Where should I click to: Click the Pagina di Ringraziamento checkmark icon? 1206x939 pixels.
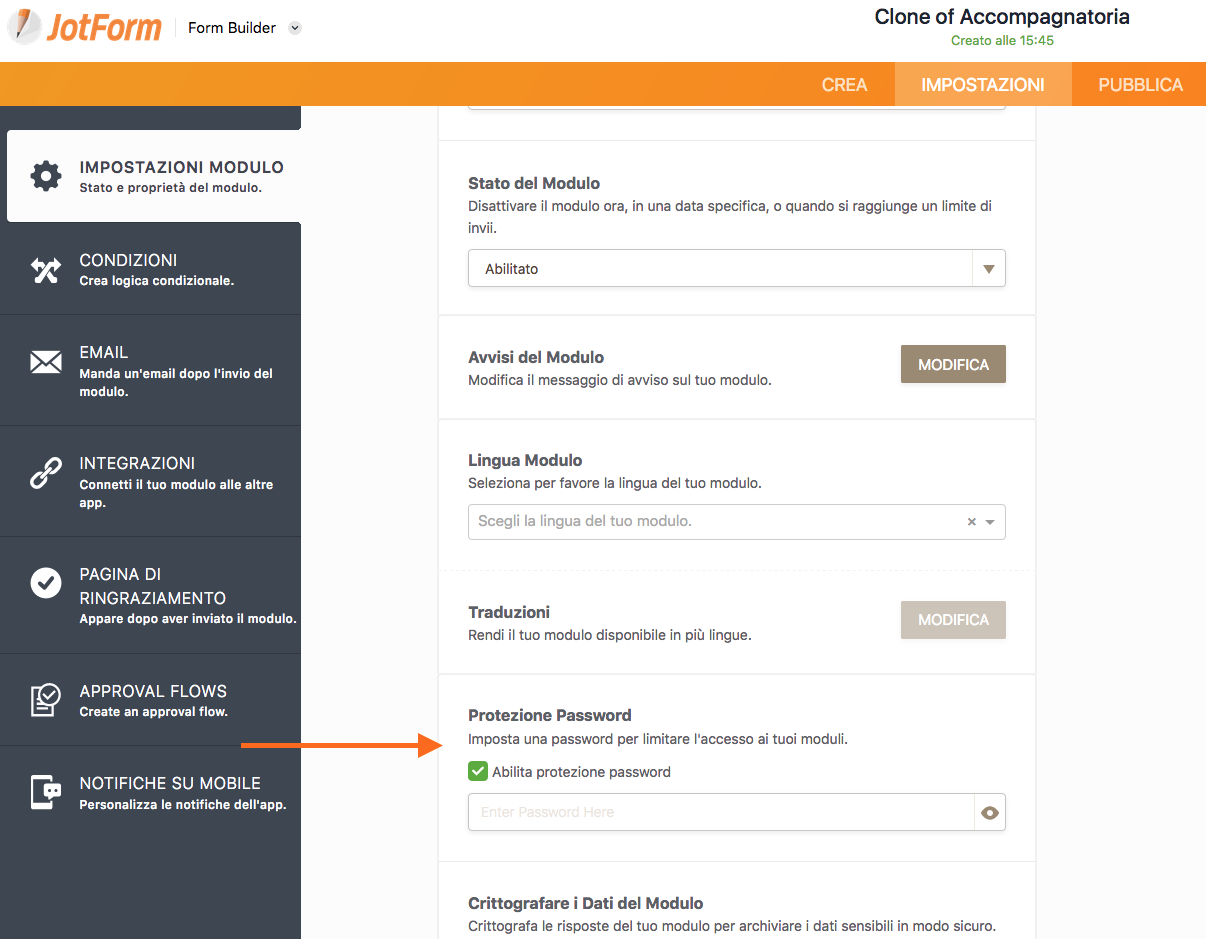[x=46, y=583]
